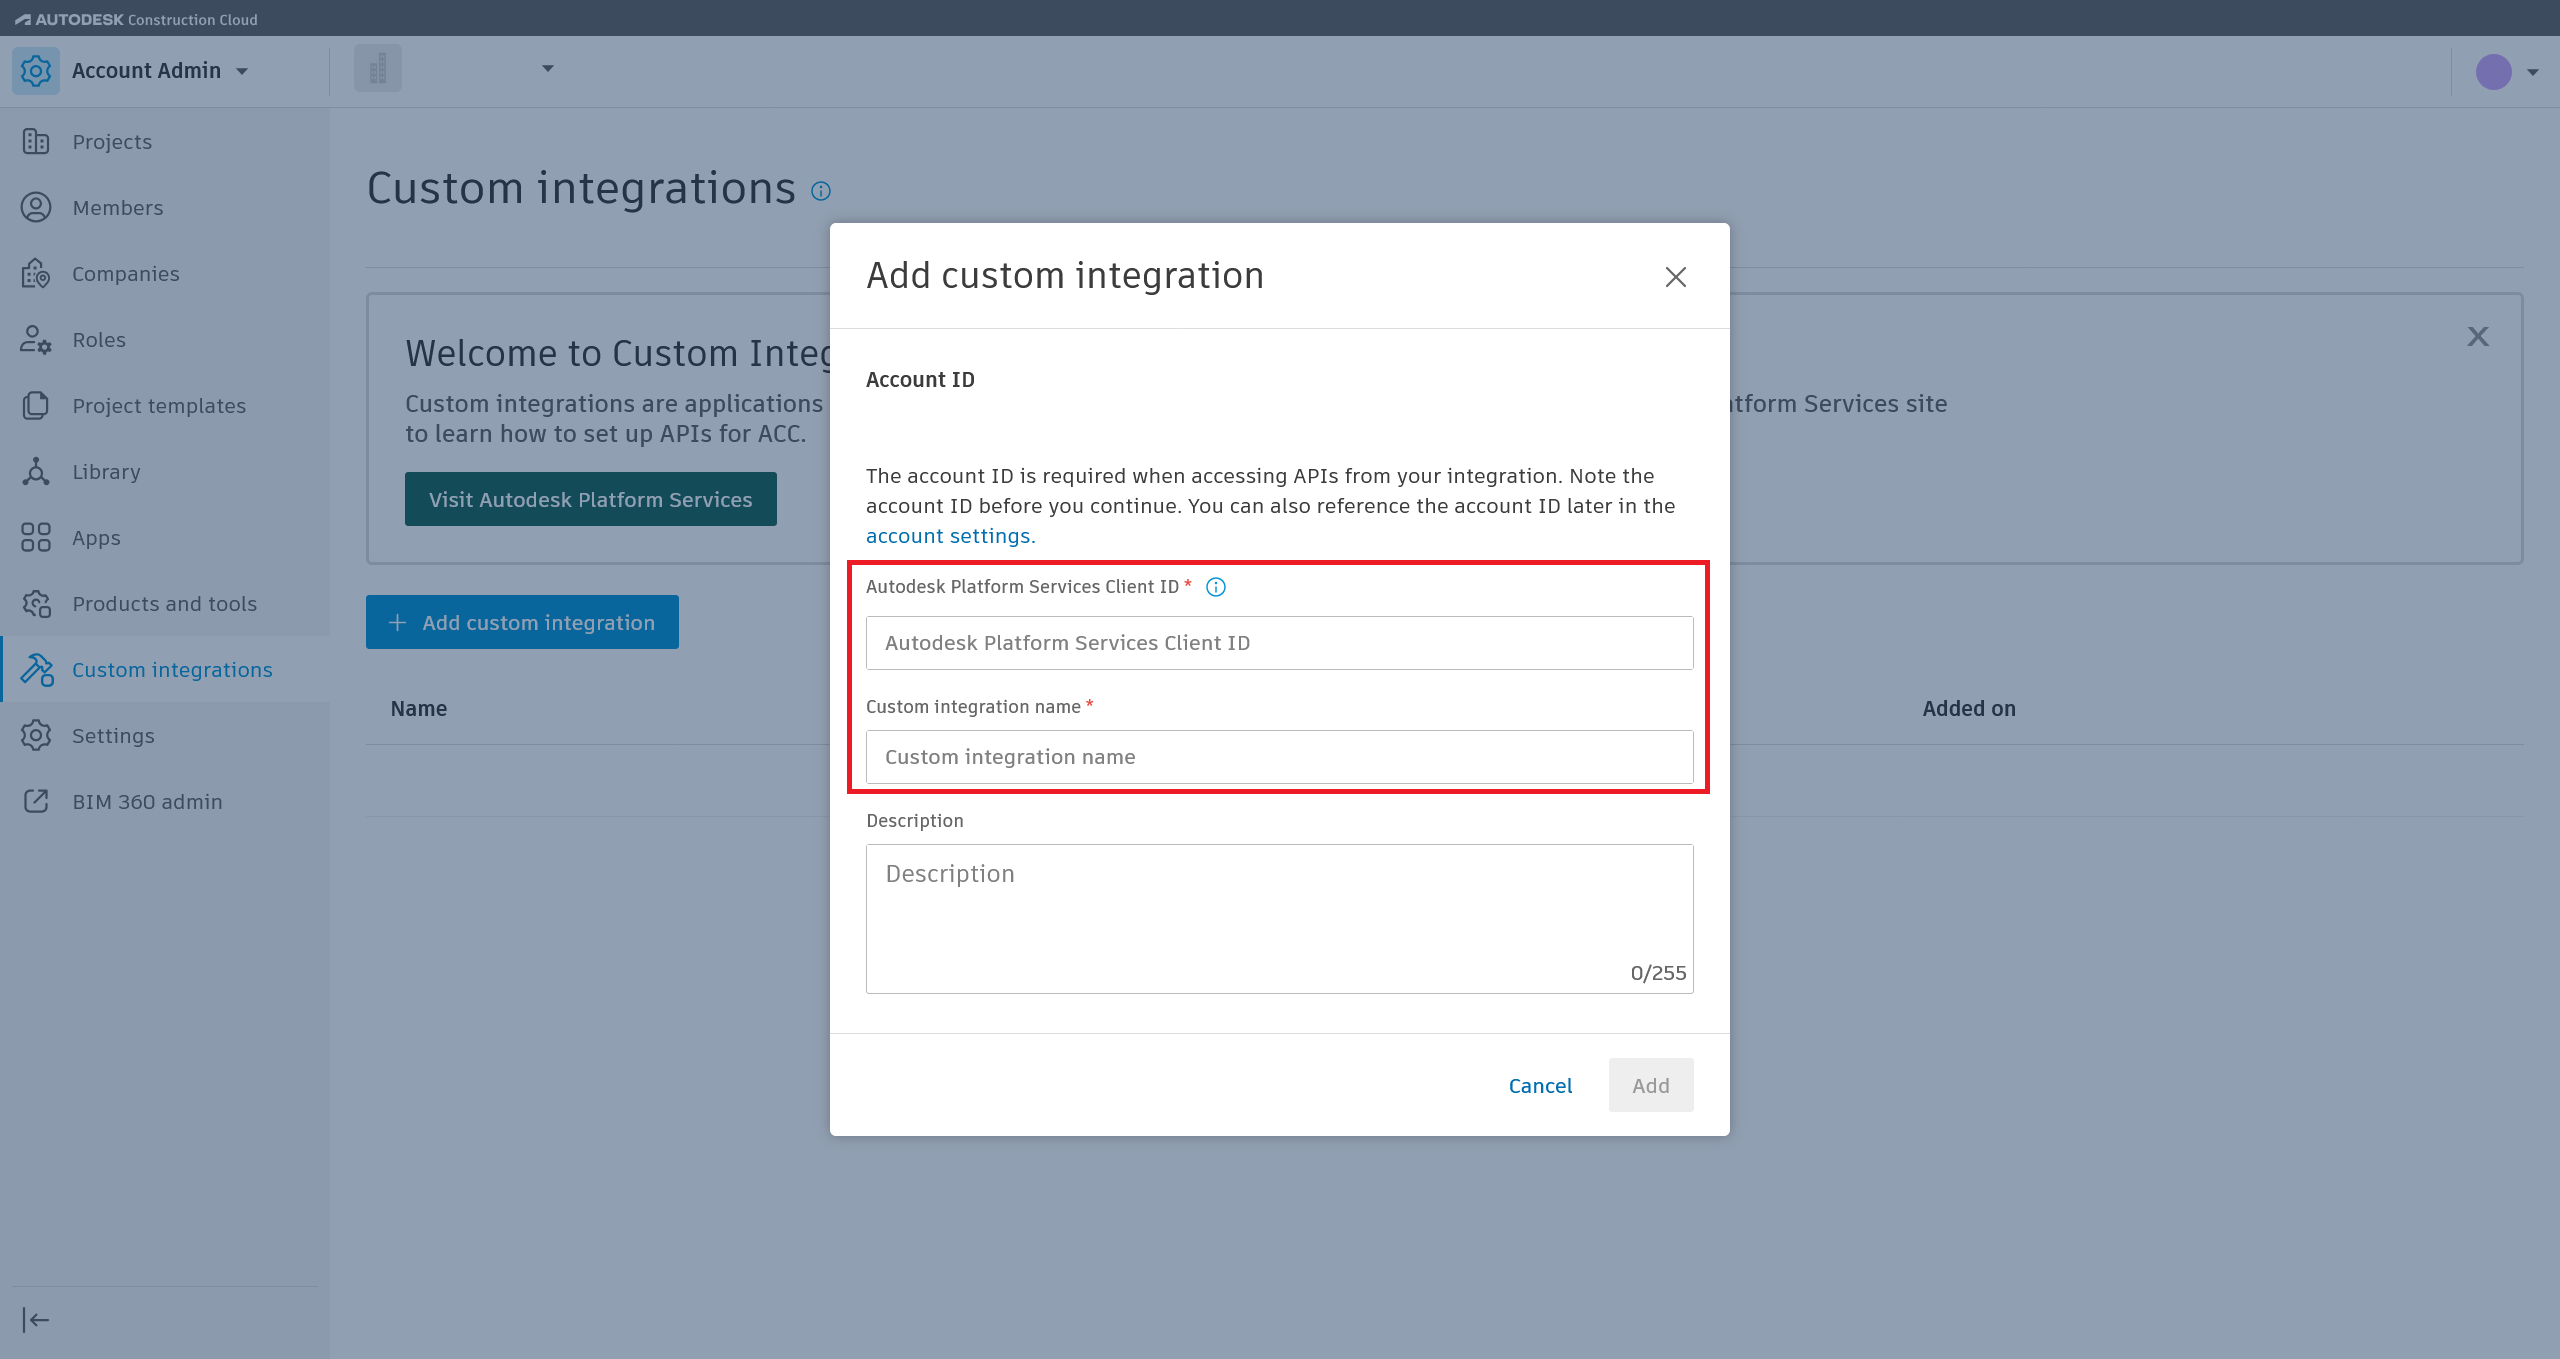Click the Name column header

[x=419, y=709]
